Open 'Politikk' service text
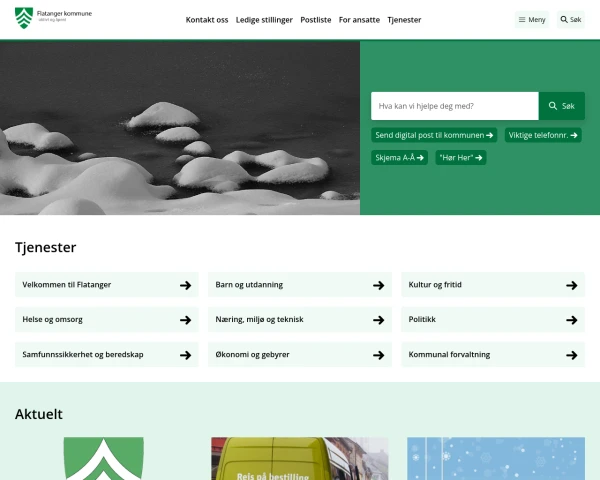This screenshot has width=600, height=480. [x=422, y=319]
